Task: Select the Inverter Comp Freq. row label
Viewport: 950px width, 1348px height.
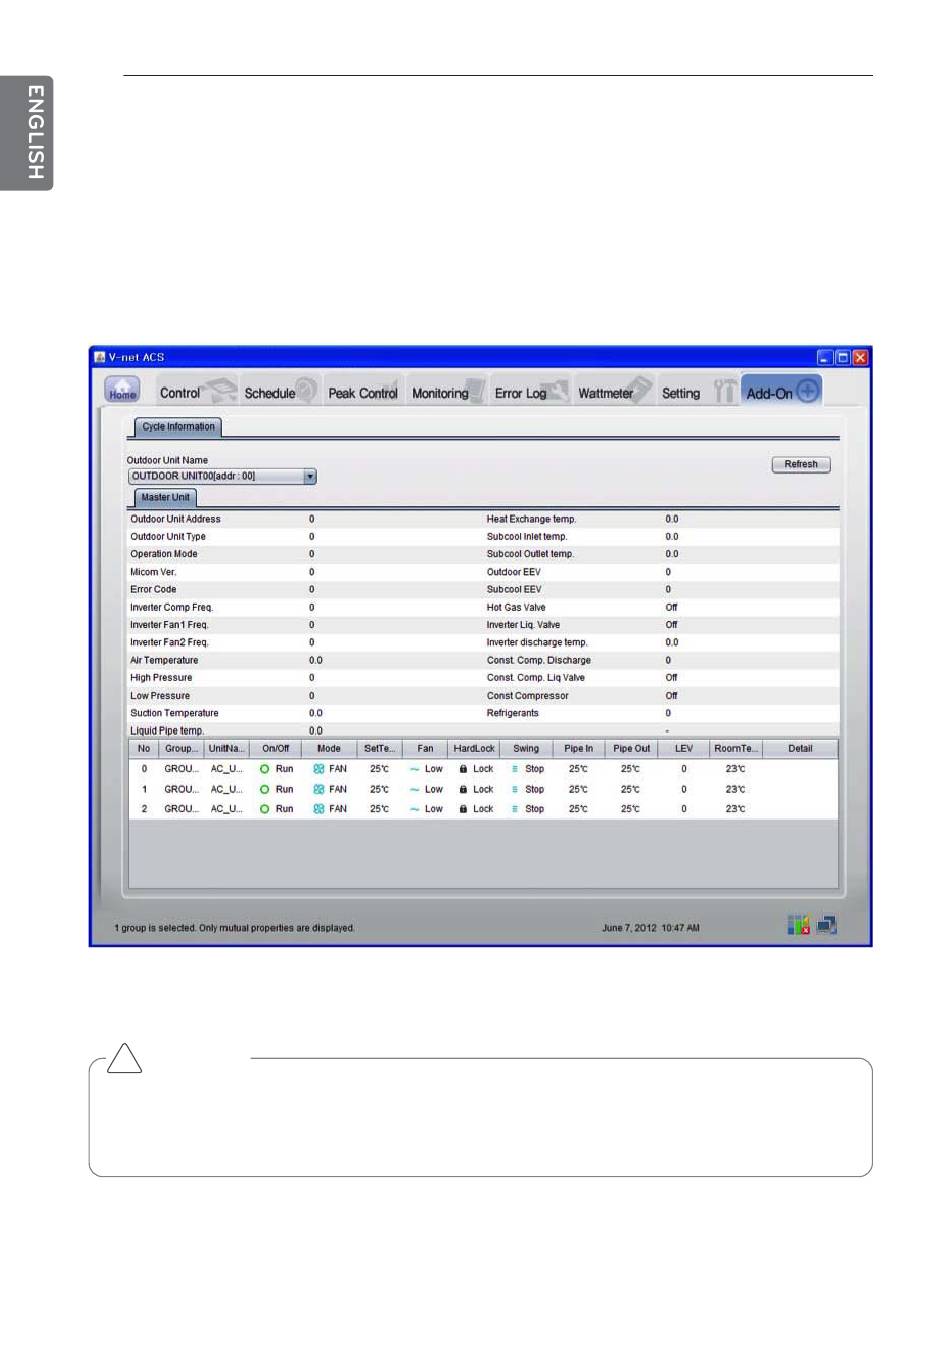Action: pyautogui.click(x=171, y=608)
